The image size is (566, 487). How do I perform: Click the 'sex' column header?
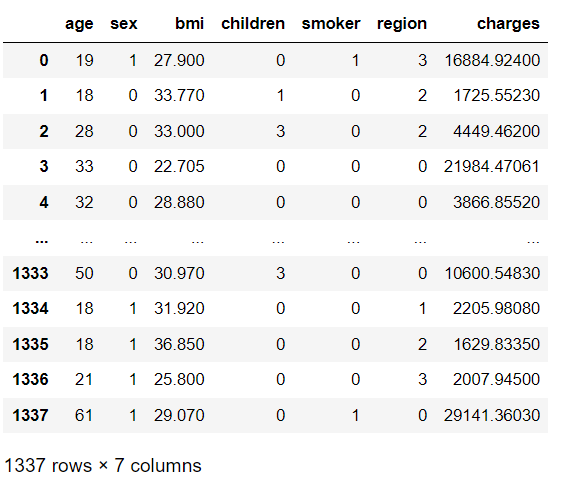click(x=124, y=24)
